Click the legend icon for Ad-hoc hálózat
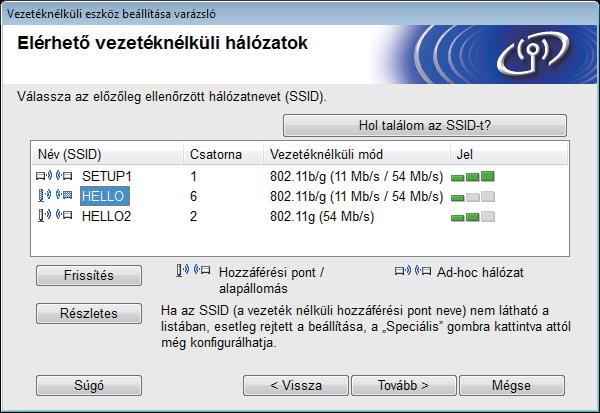 [x=413, y=271]
